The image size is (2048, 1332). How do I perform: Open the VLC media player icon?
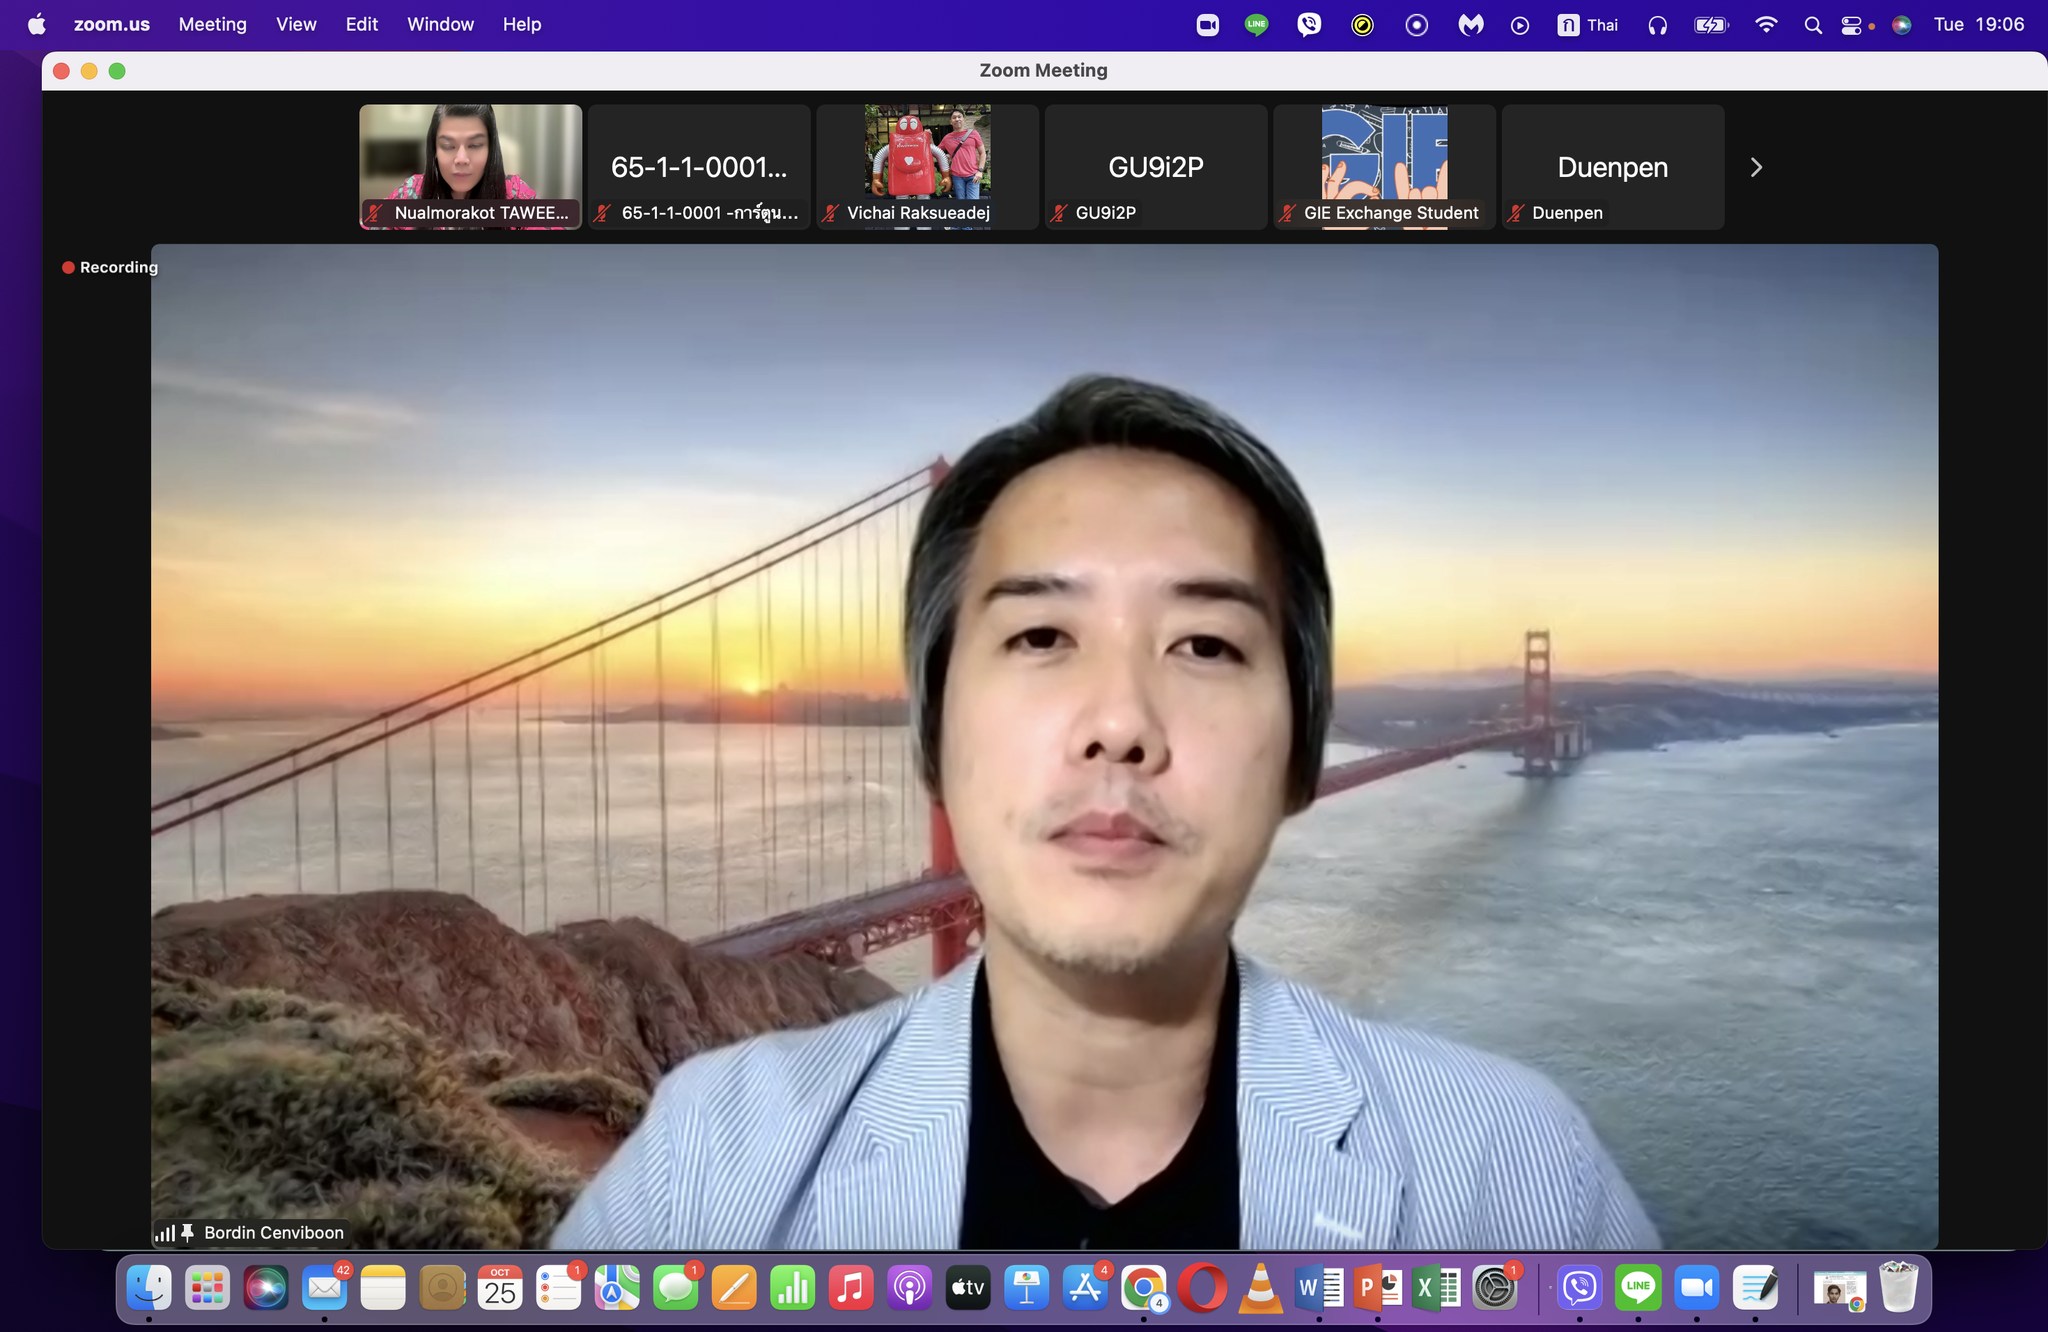1260,1288
